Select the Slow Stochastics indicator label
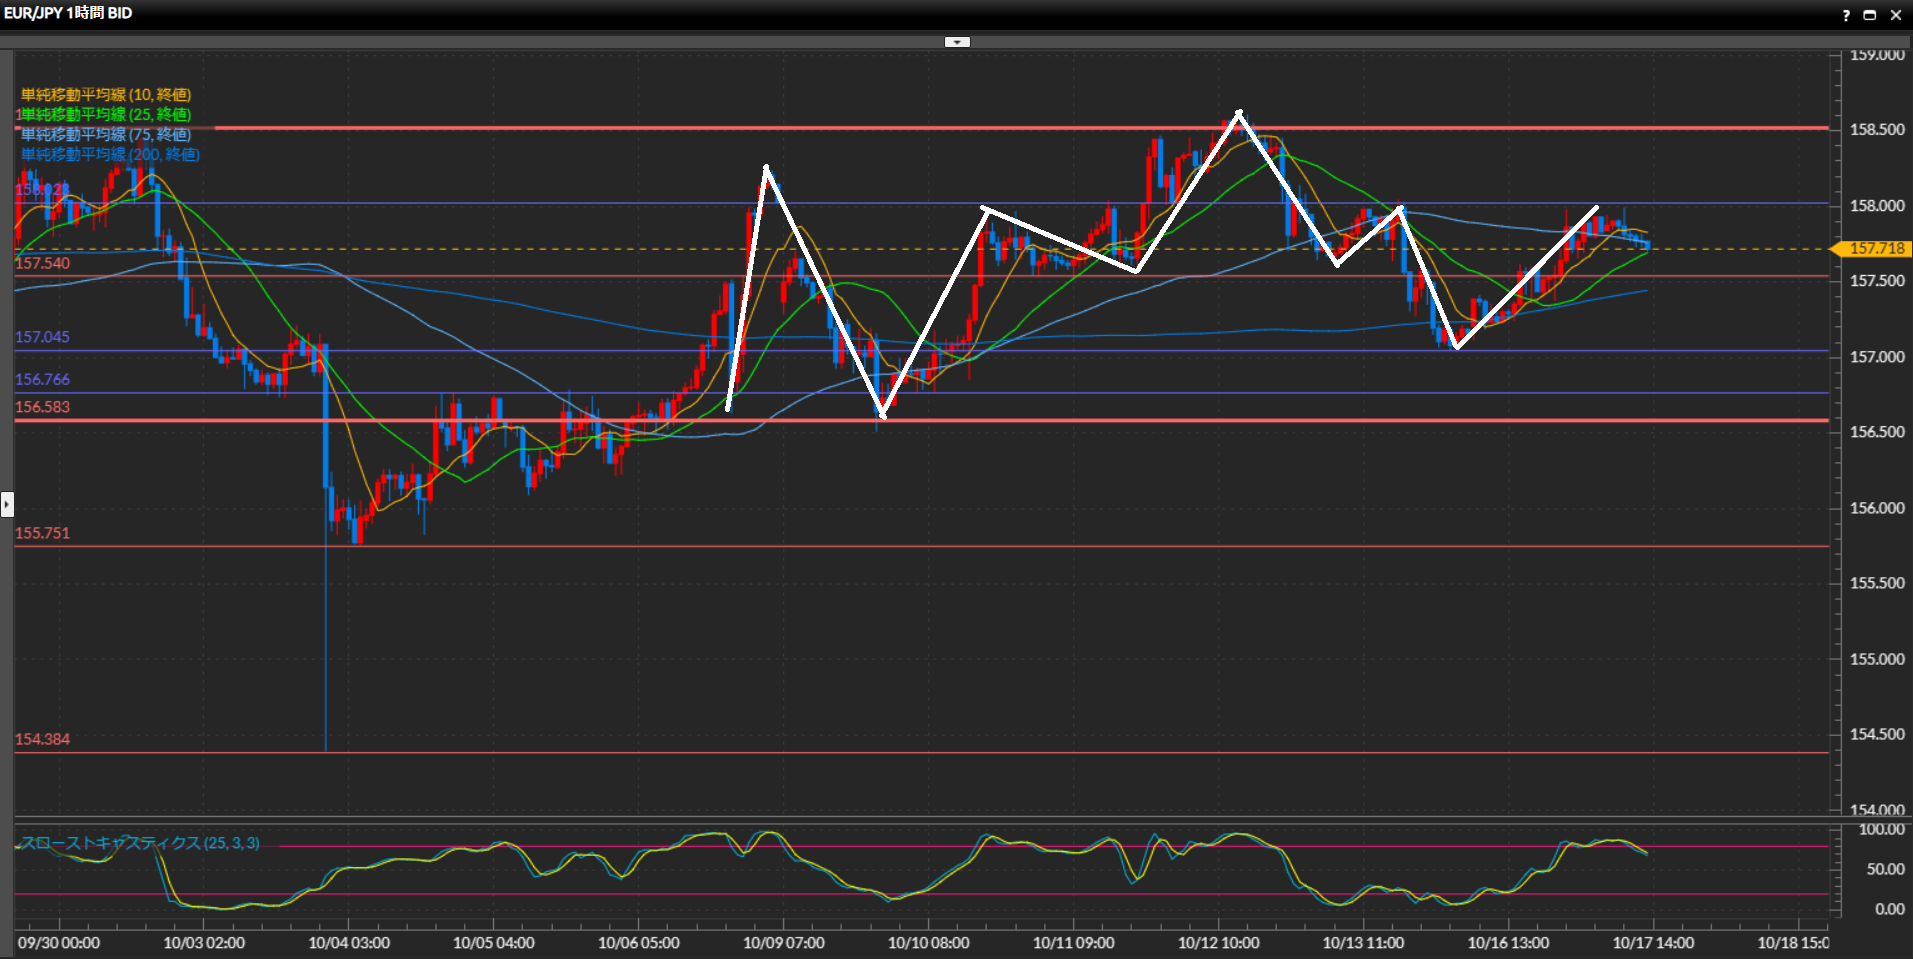Screen dimensions: 1913x959 140,843
